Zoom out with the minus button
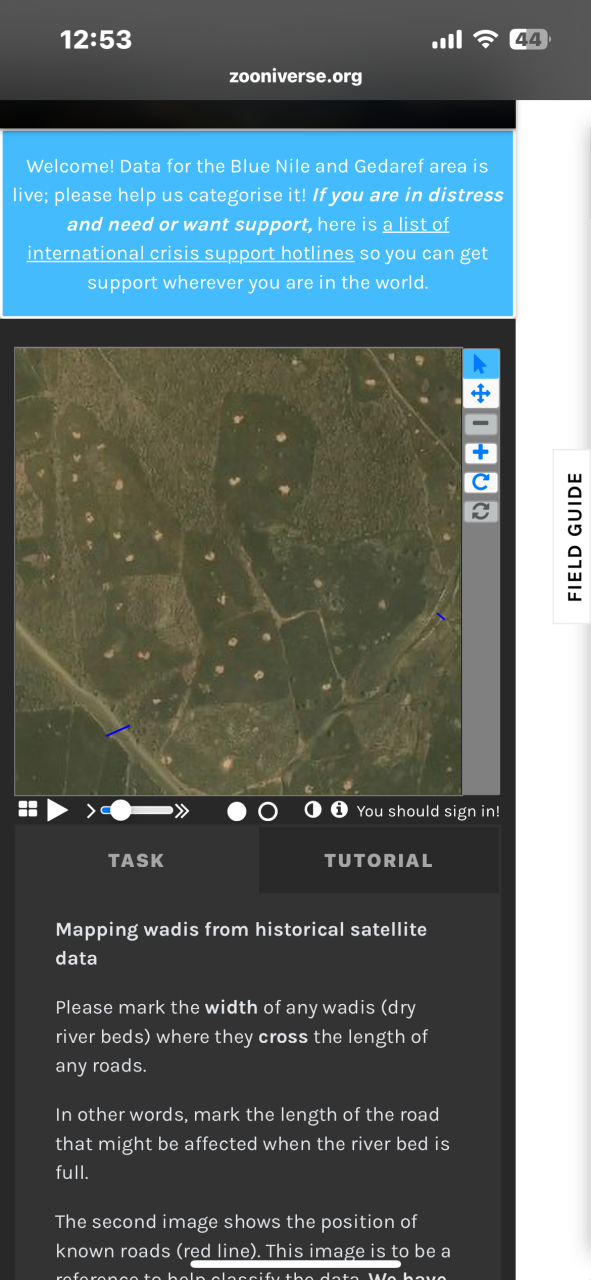Image resolution: width=591 pixels, height=1280 pixels. pyautogui.click(x=481, y=423)
